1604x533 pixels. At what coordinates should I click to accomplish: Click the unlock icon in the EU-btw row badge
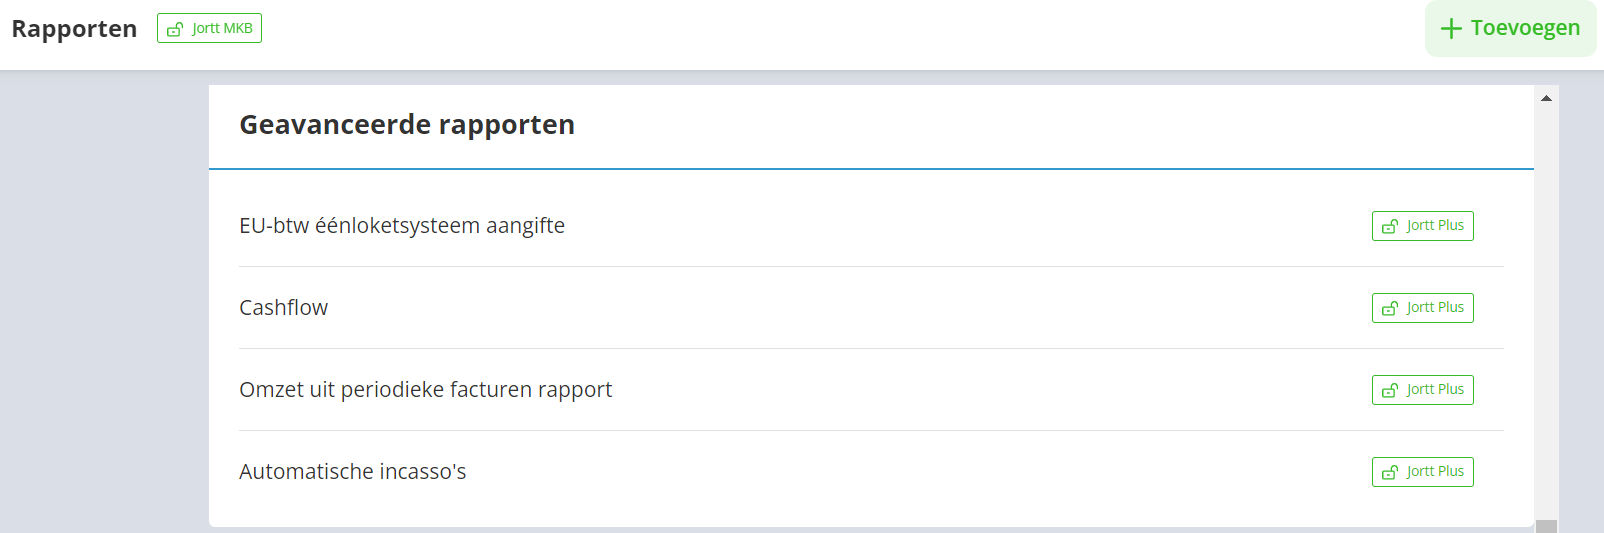click(1389, 227)
